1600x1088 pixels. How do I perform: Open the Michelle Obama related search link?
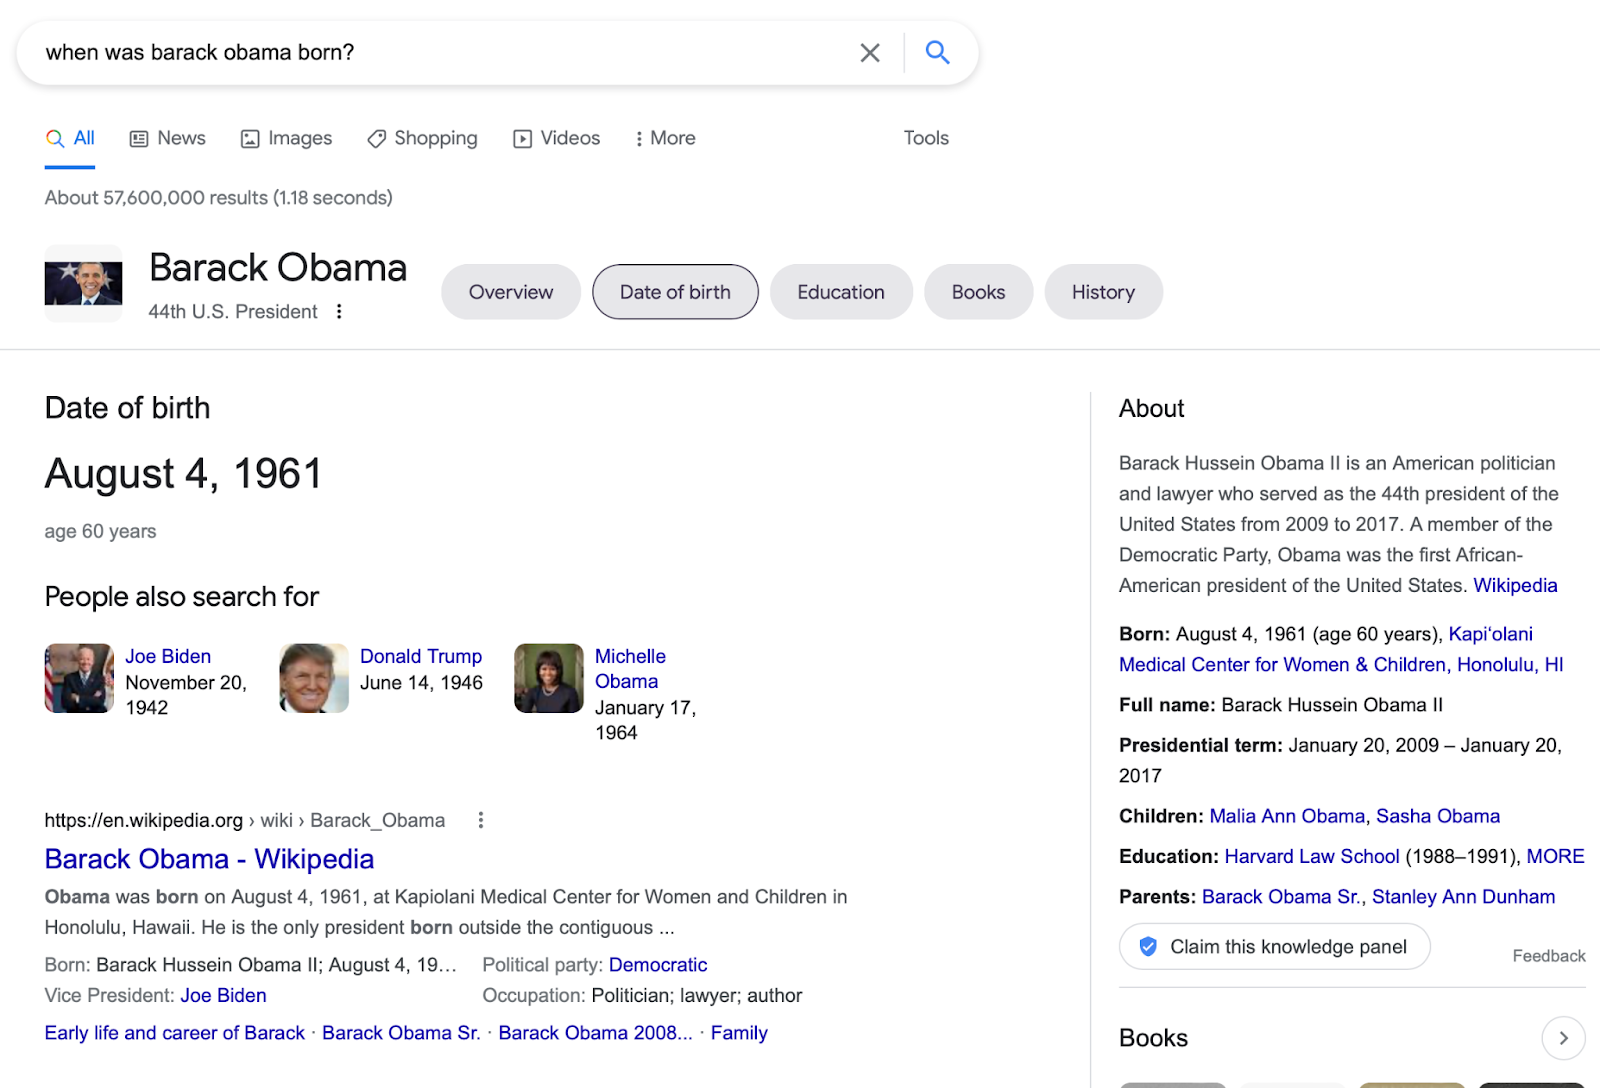(x=630, y=669)
